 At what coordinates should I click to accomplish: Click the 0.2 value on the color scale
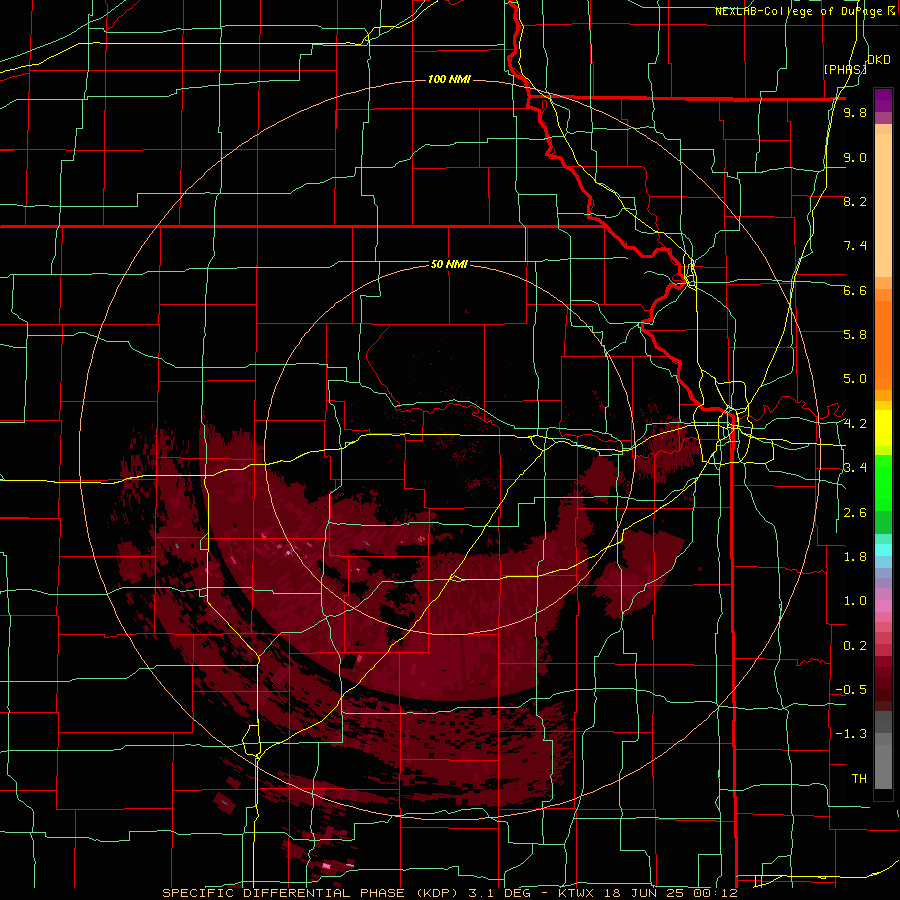(x=855, y=646)
